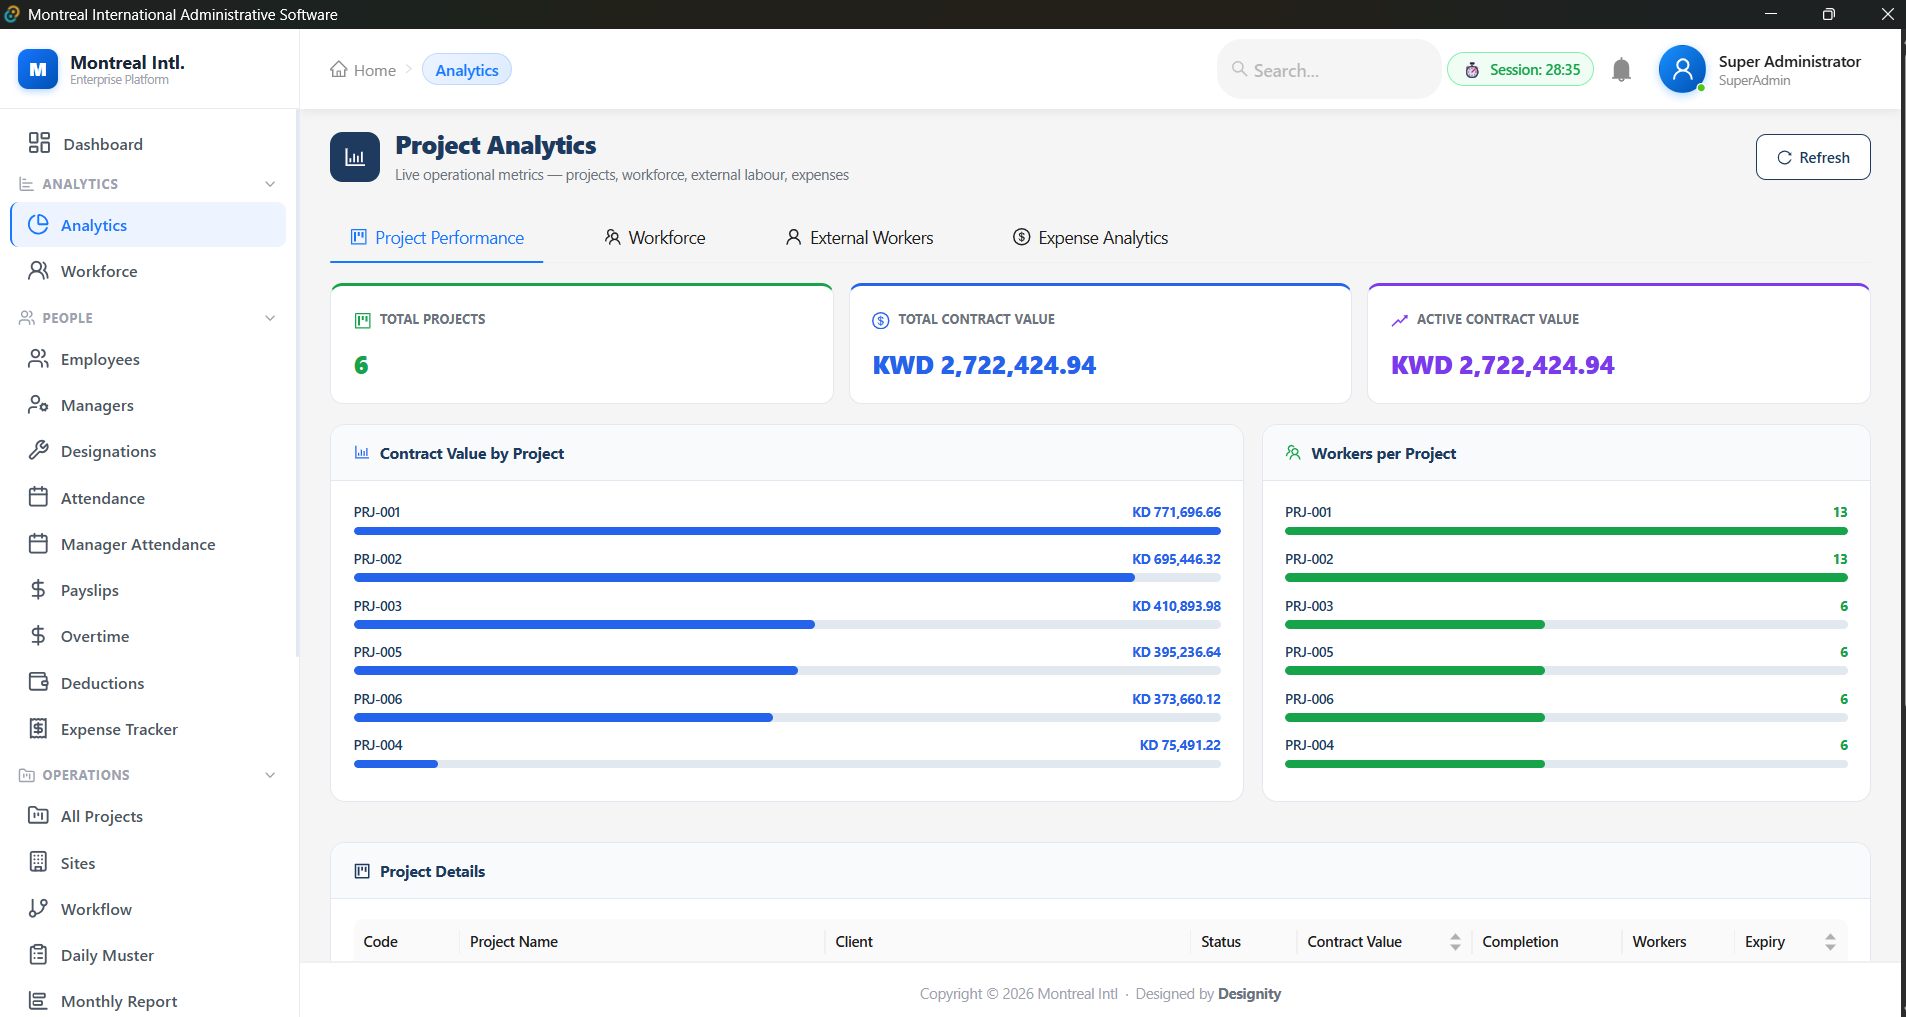Click the Payslips dollar icon

(38, 590)
